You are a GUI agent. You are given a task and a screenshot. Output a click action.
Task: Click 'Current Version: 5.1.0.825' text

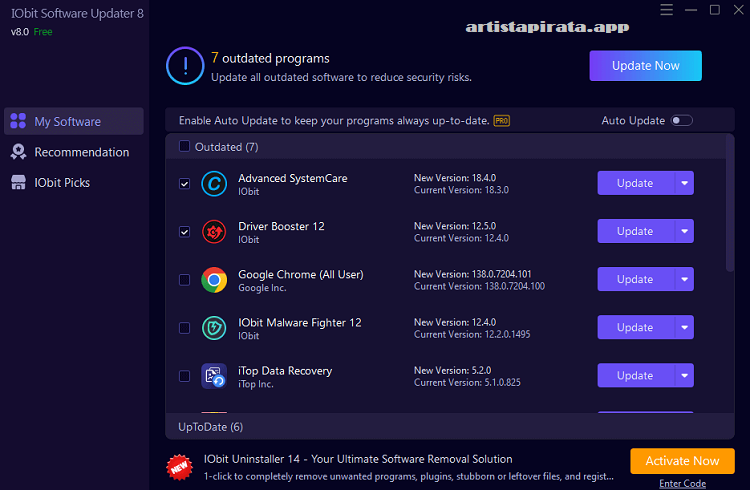click(467, 382)
